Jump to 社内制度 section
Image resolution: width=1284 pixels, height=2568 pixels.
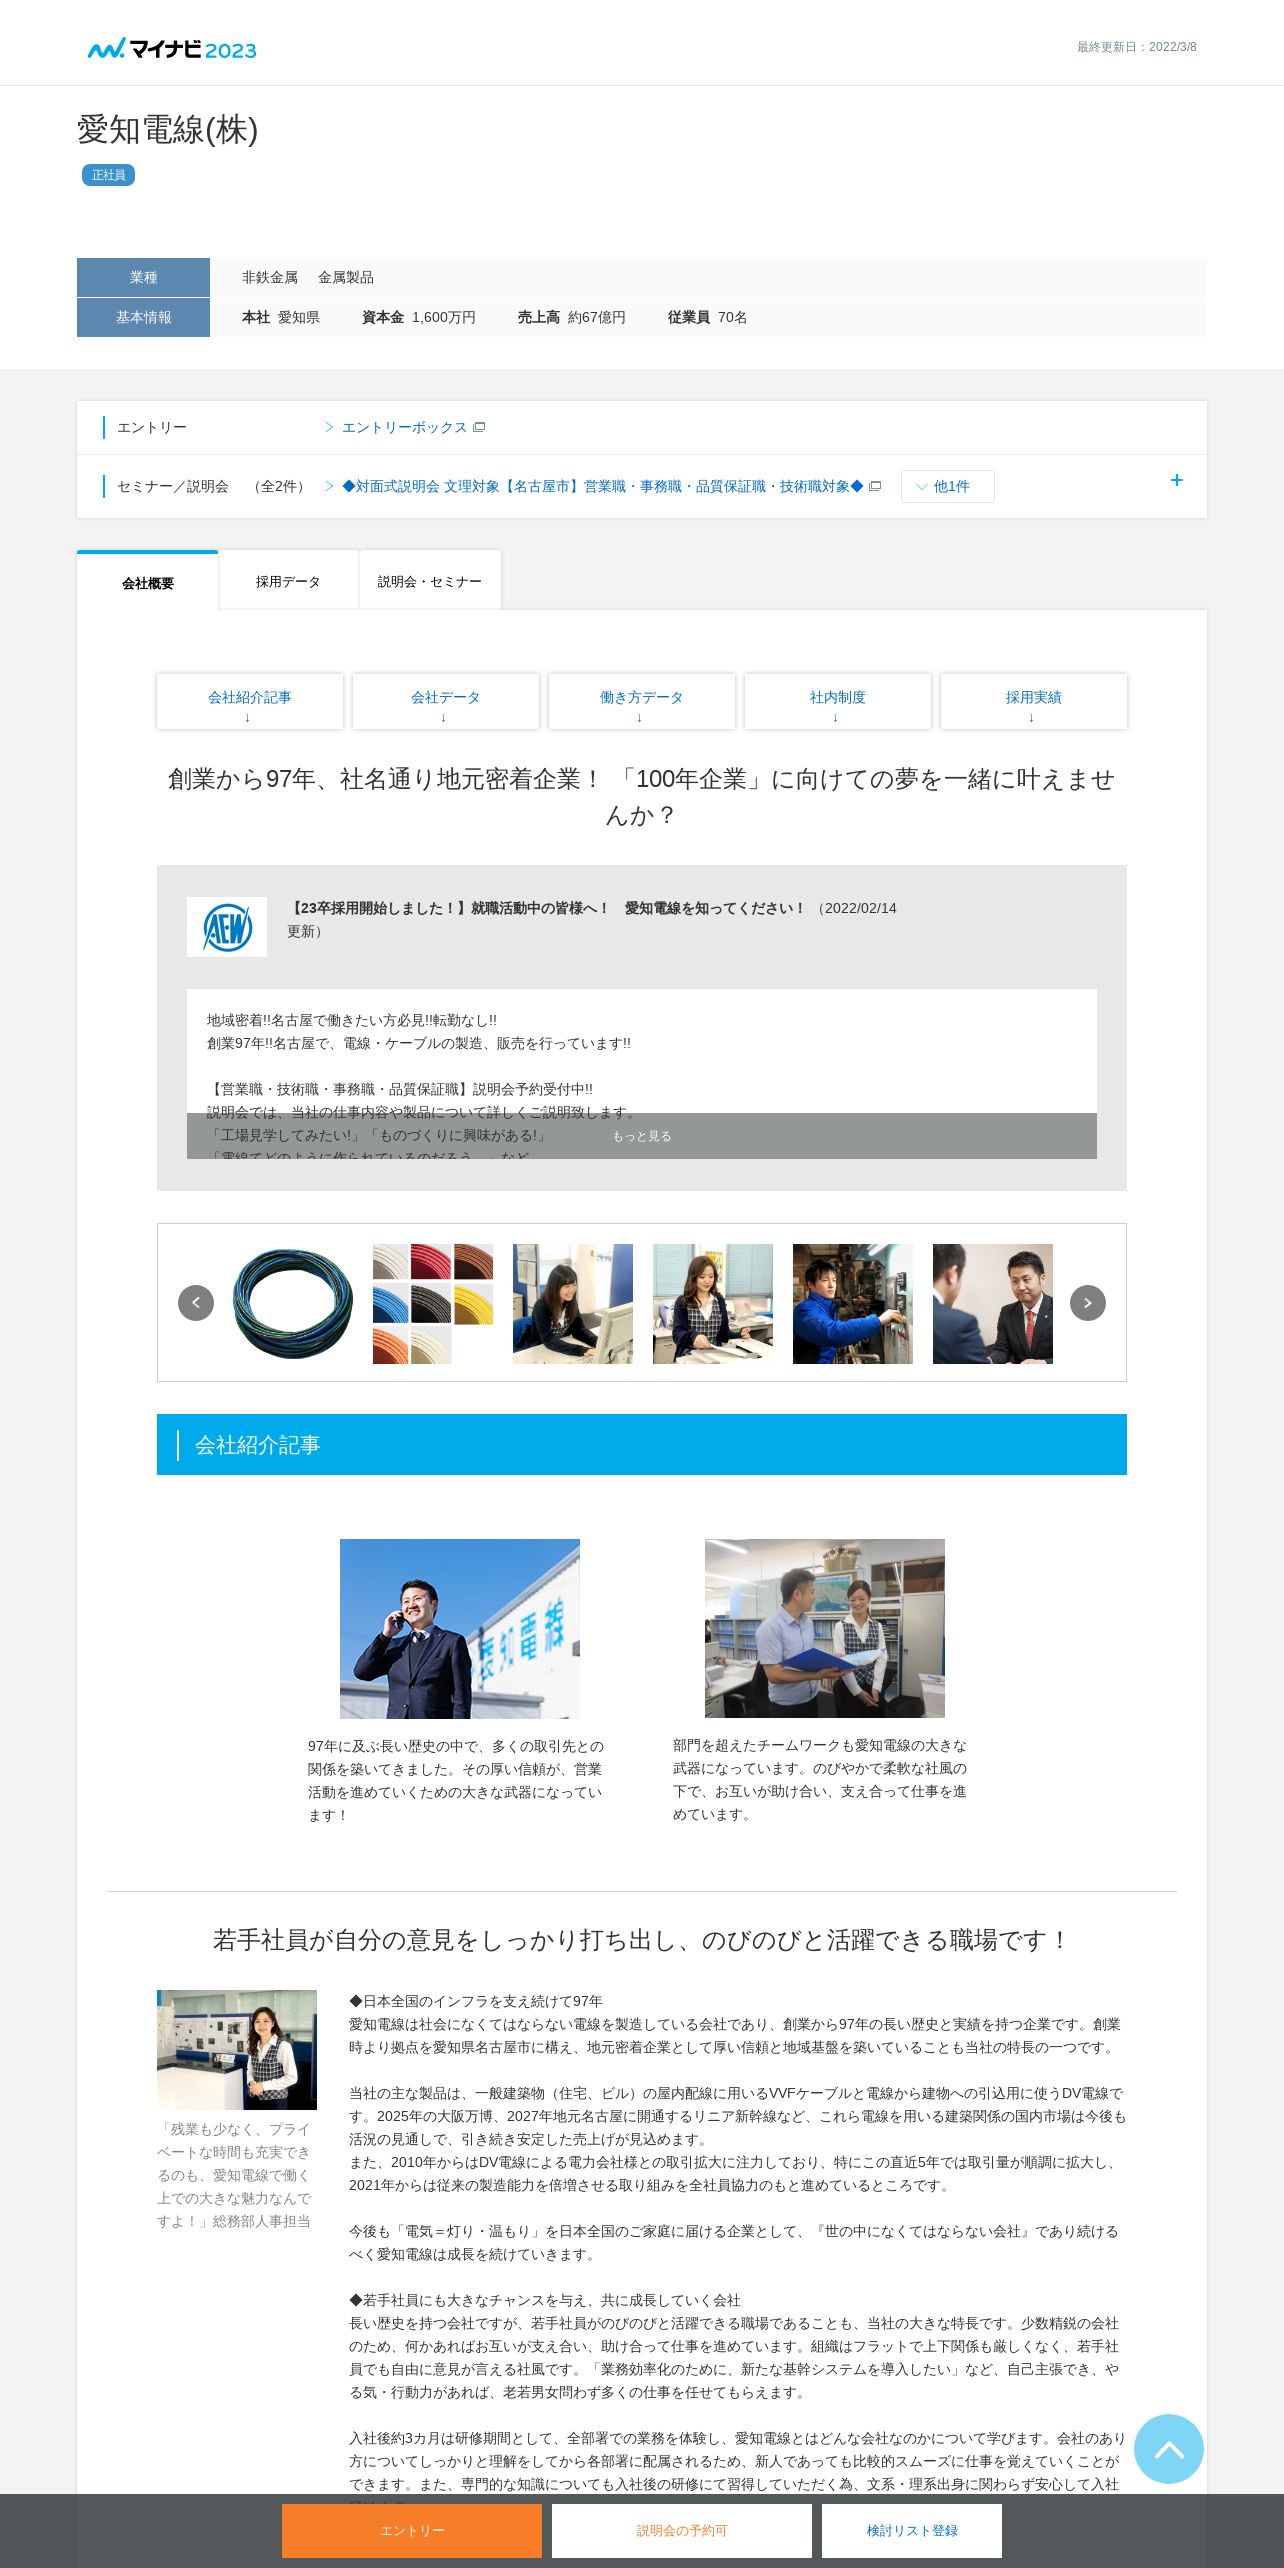(838, 702)
